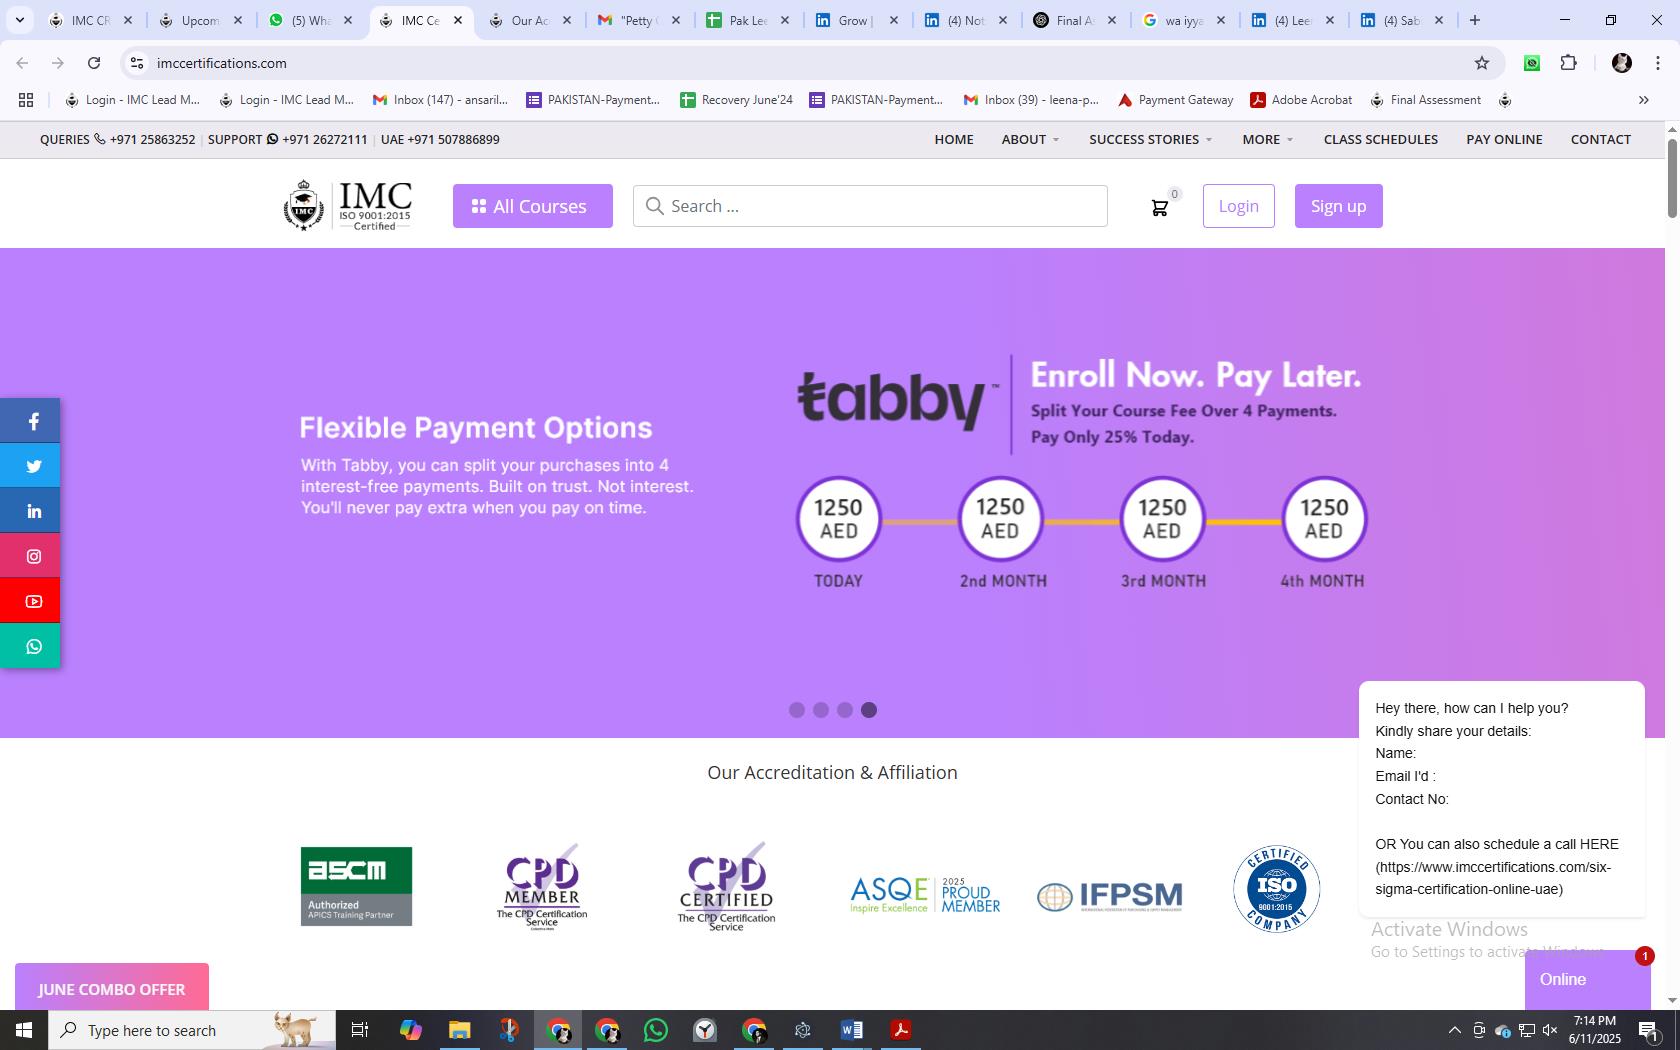Expand the ABOUT dropdown menu

pyautogui.click(x=1031, y=139)
